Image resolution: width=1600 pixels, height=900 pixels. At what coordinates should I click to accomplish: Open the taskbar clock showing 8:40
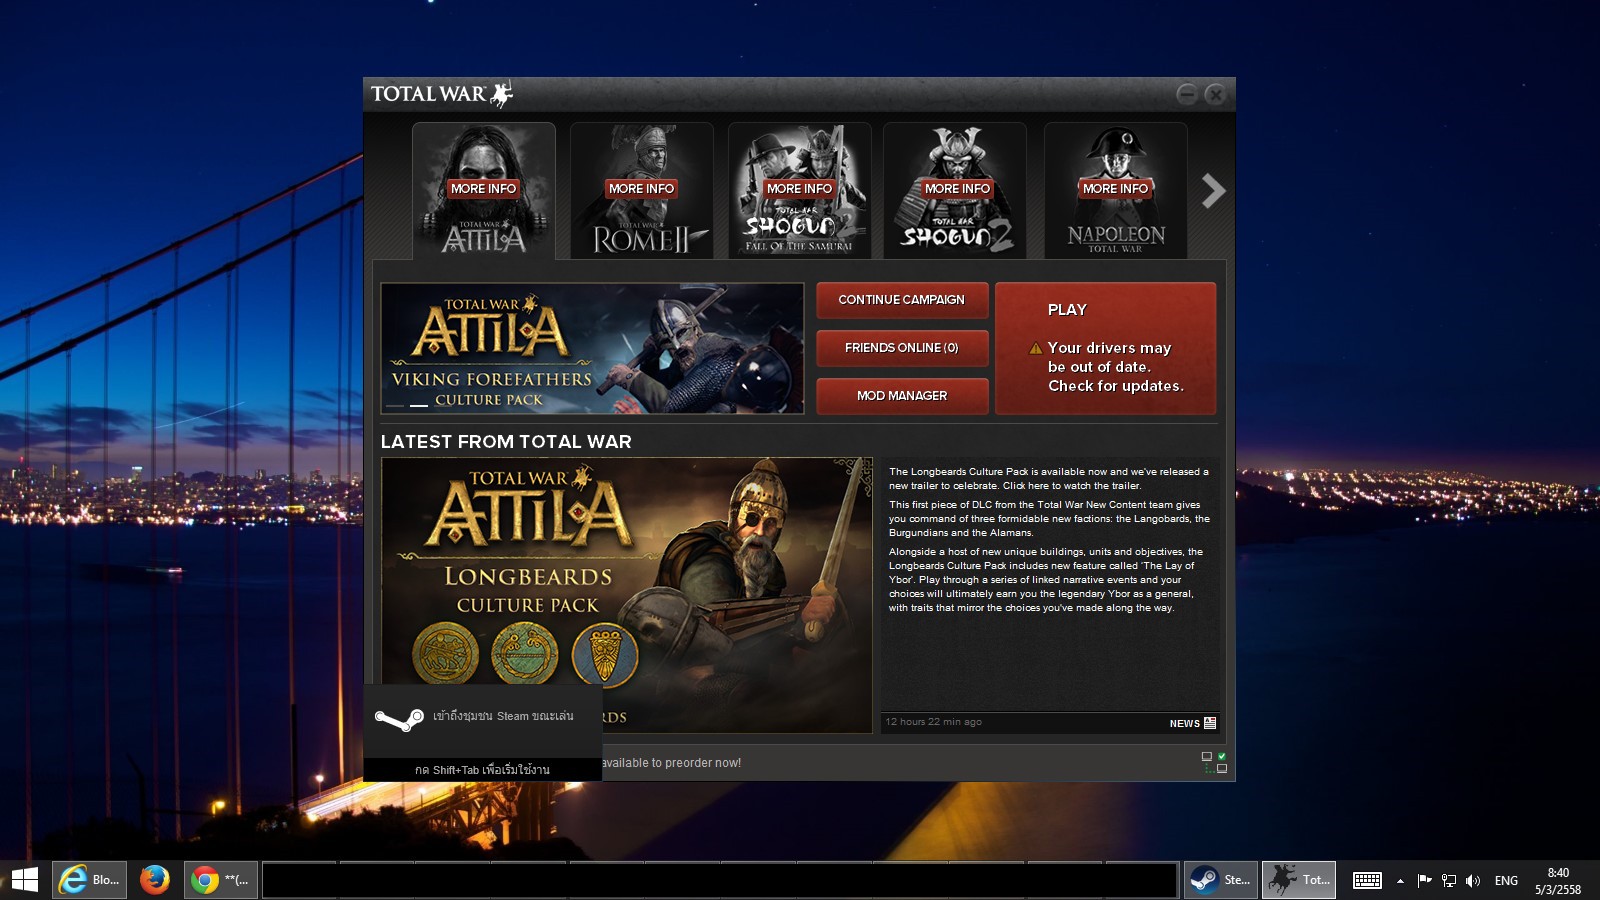tap(1558, 881)
